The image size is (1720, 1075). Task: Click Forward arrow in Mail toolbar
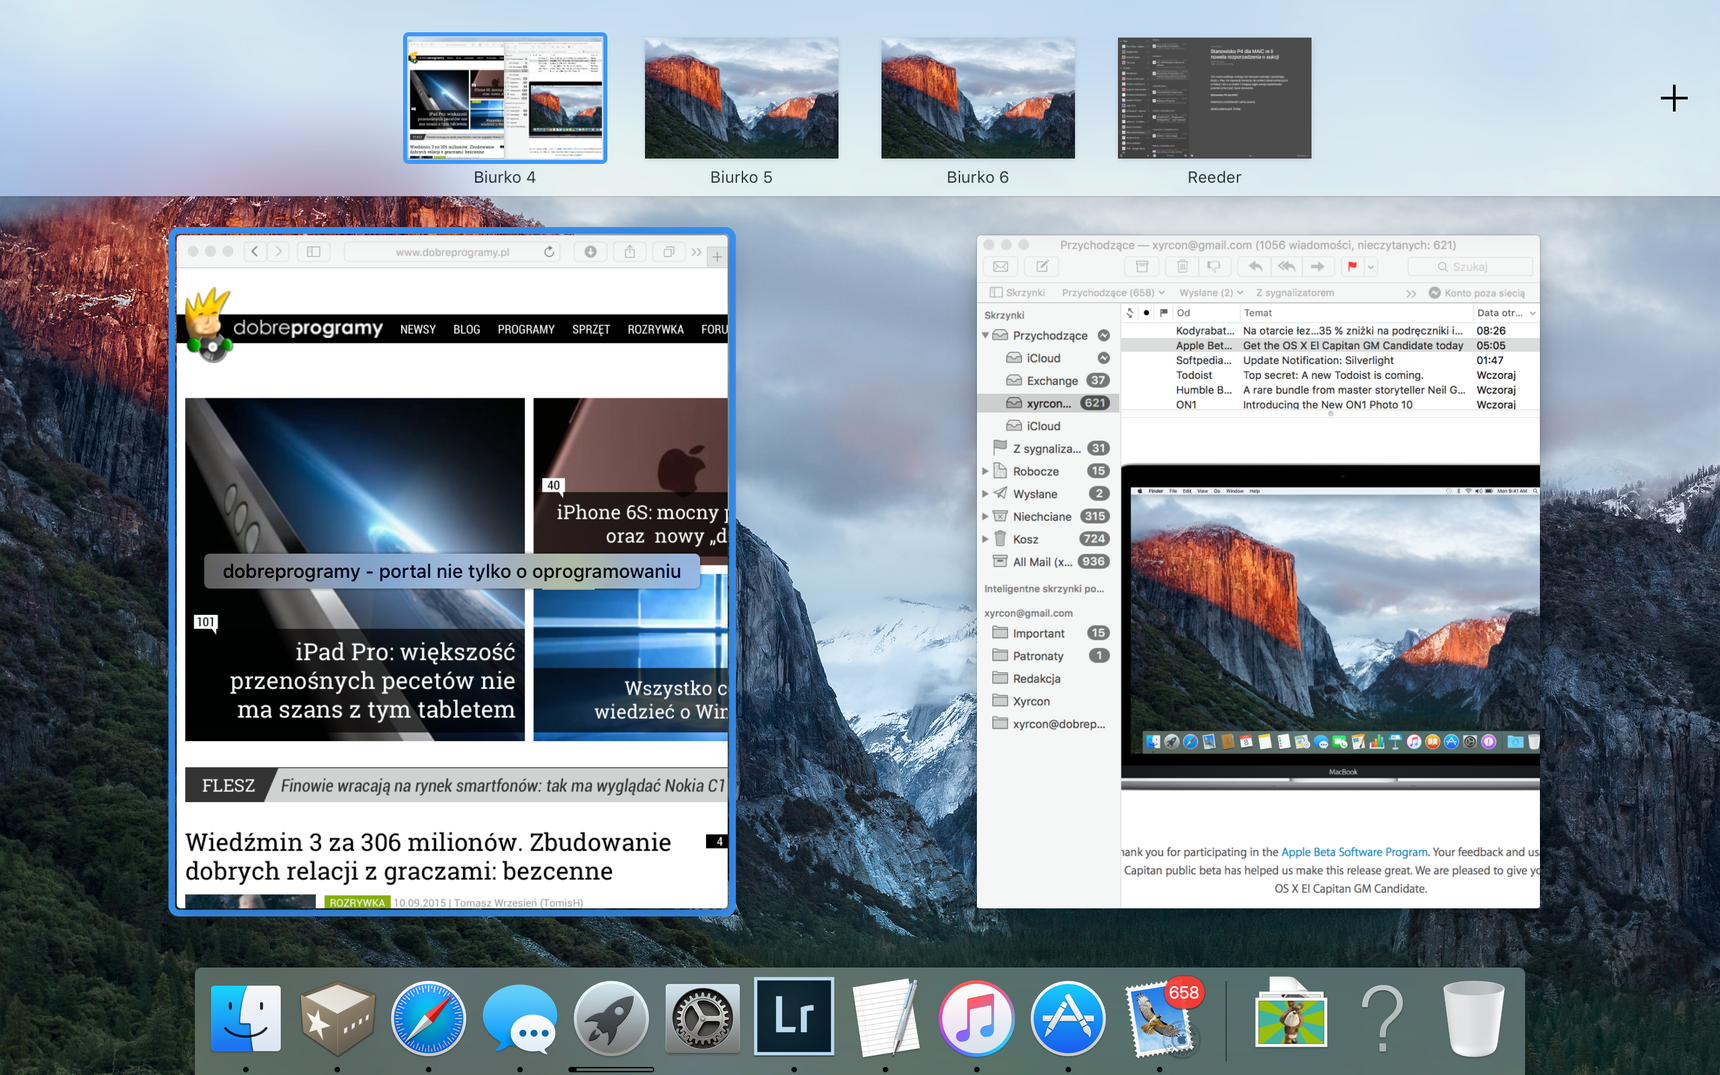(1318, 267)
